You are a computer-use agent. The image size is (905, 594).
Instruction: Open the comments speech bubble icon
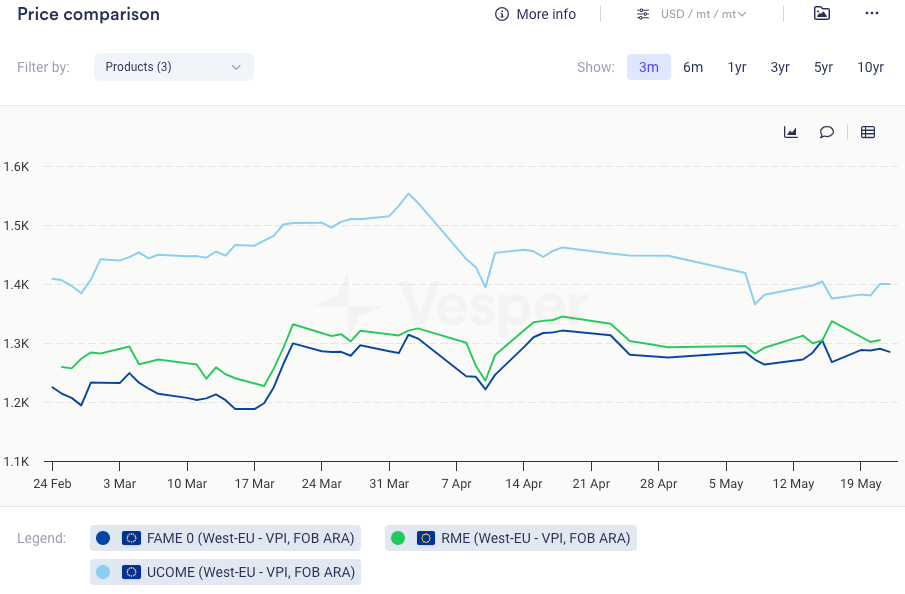tap(827, 132)
